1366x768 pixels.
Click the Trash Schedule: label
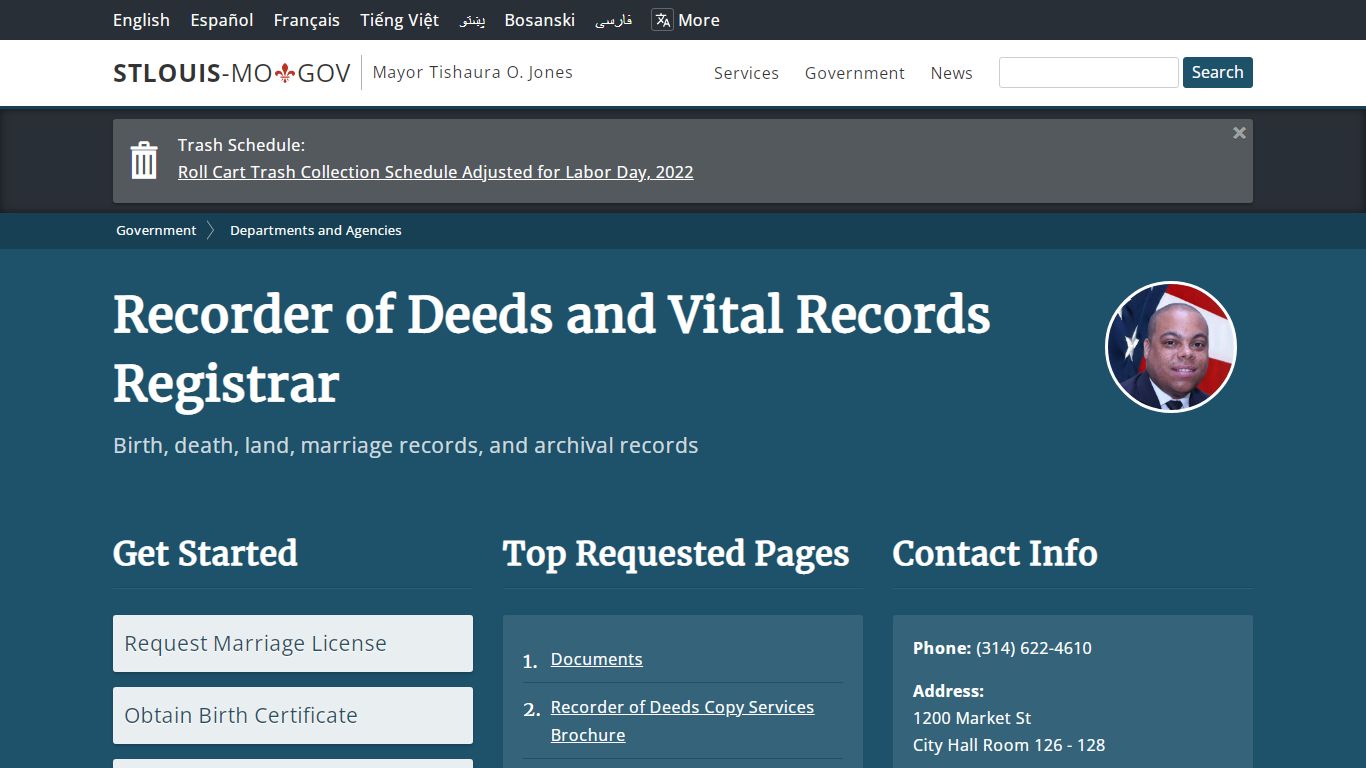coord(242,145)
